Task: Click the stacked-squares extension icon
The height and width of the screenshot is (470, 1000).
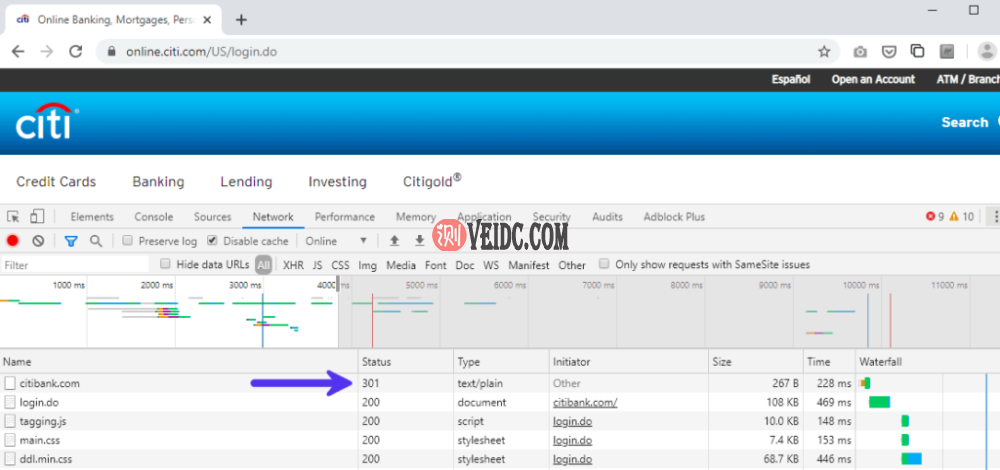Action: [x=918, y=51]
